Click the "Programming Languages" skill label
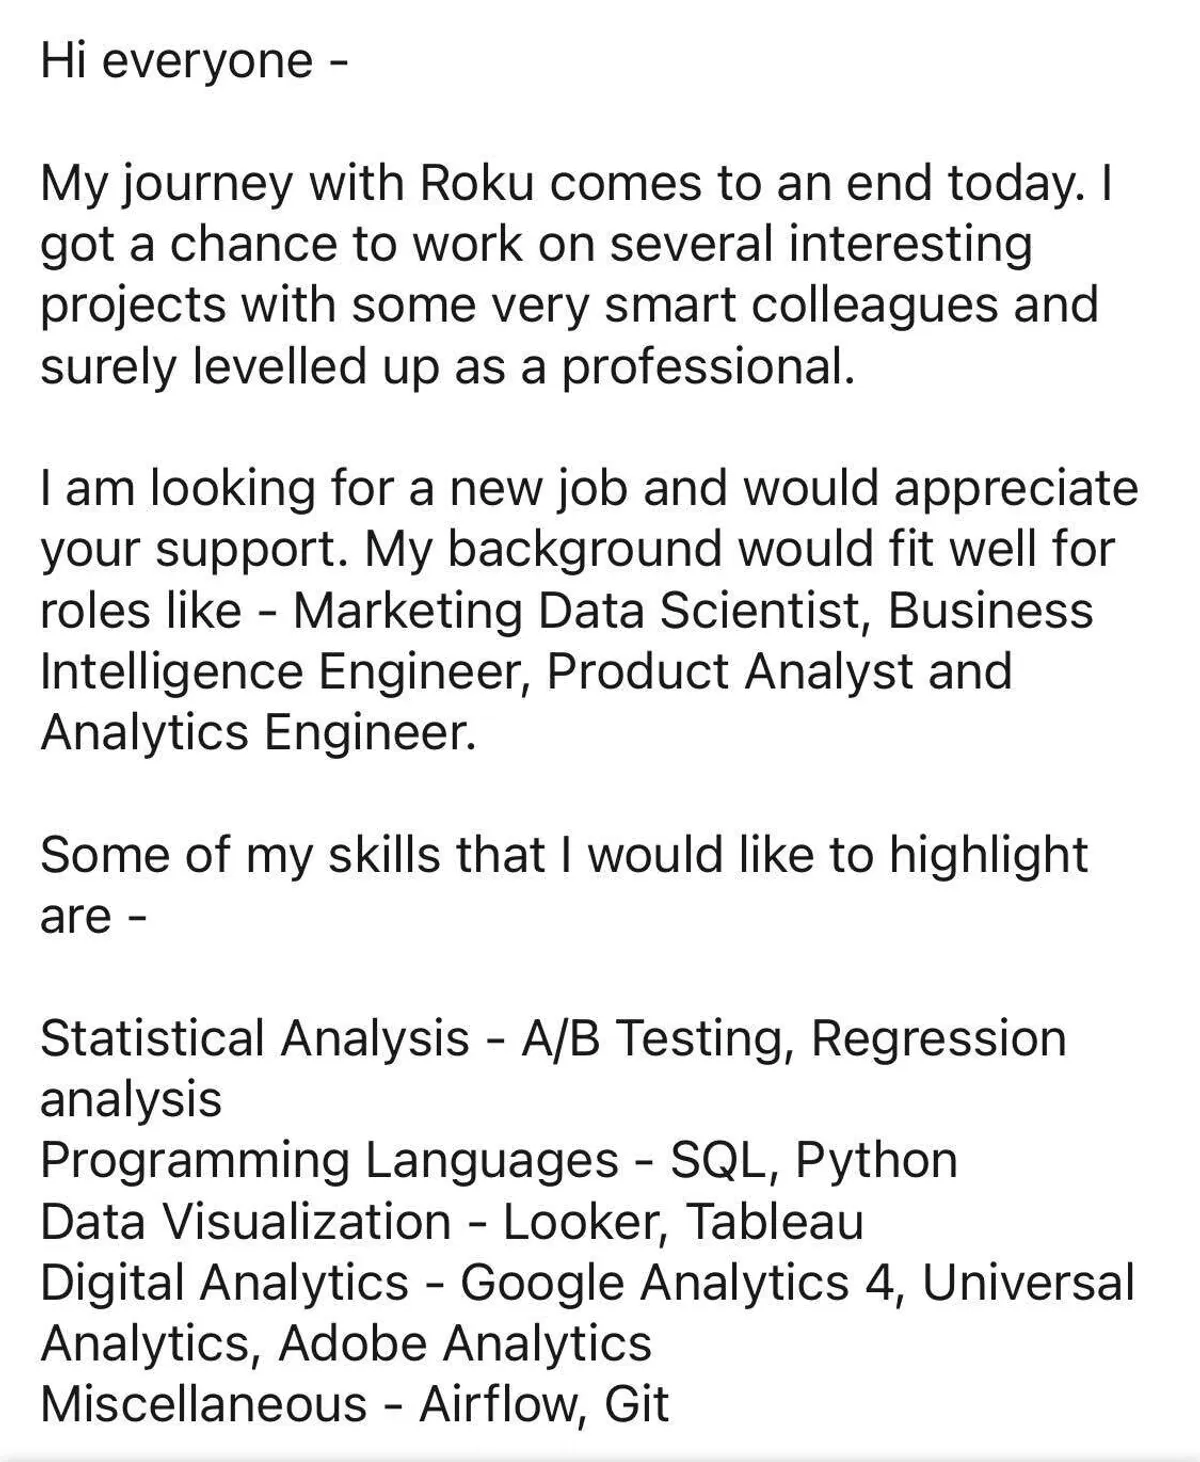 (329, 1160)
